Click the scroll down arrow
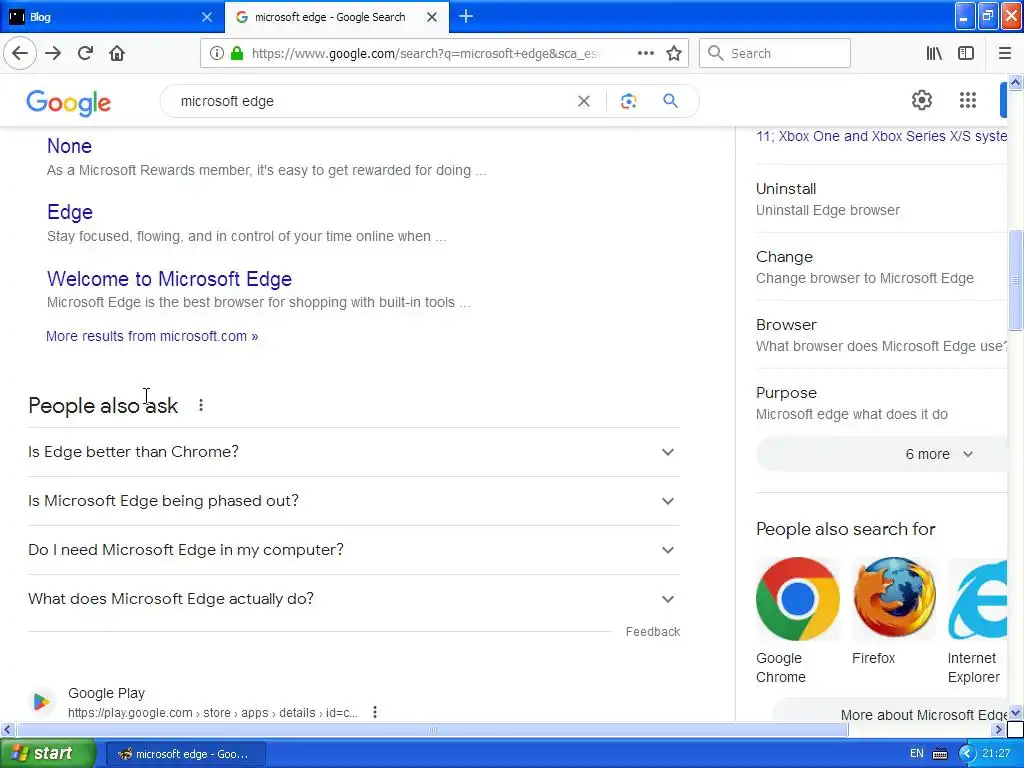The image size is (1024, 768). click(x=1016, y=712)
